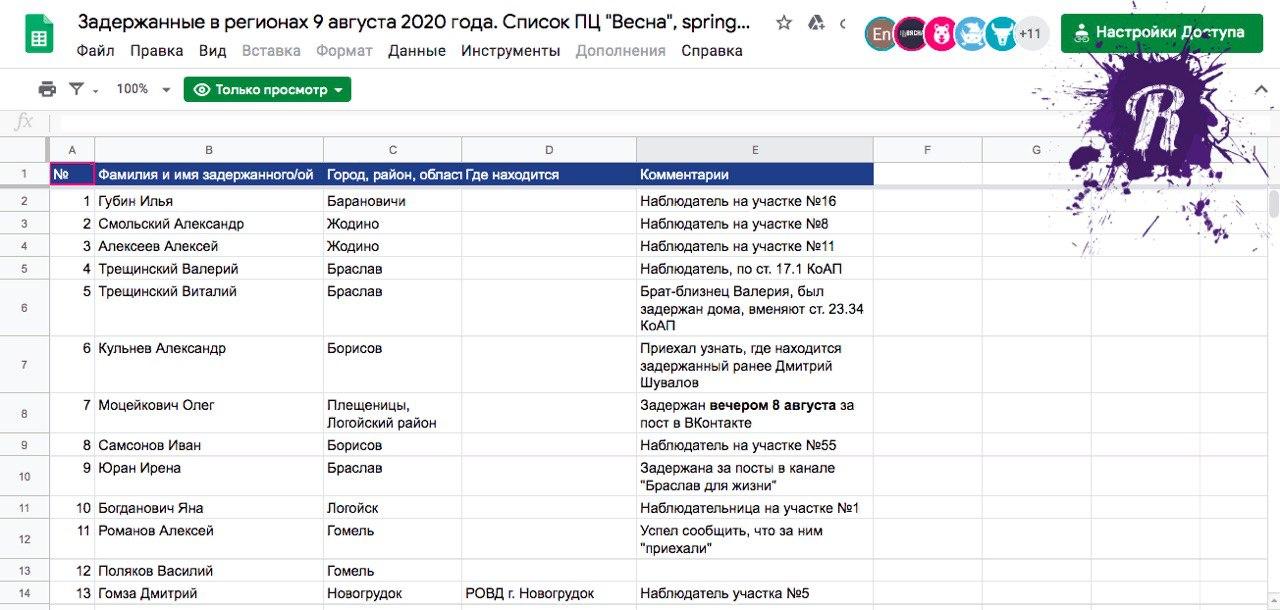
Task: Open the Справка menu
Action: tap(712, 51)
